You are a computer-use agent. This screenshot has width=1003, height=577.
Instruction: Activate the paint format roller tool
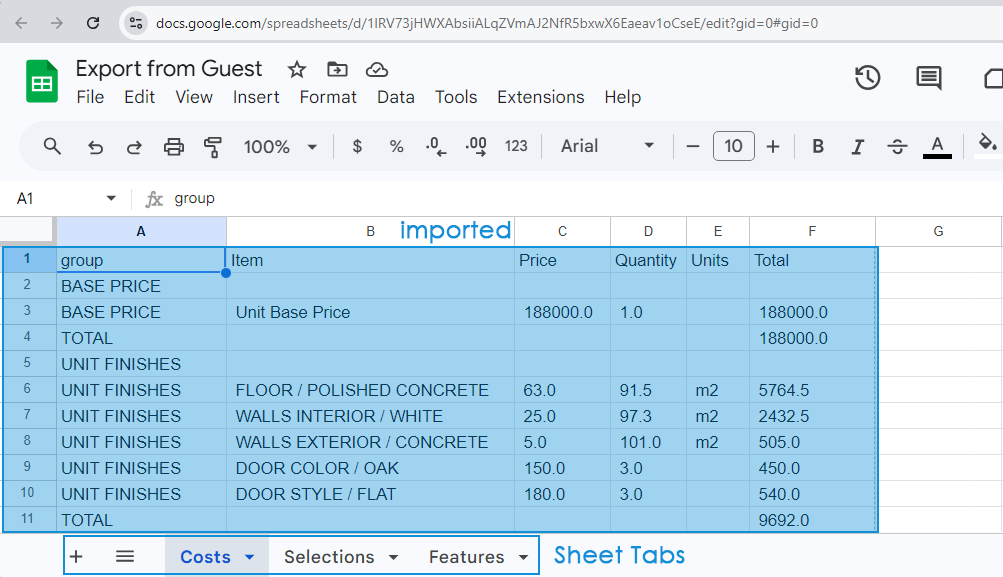point(212,147)
